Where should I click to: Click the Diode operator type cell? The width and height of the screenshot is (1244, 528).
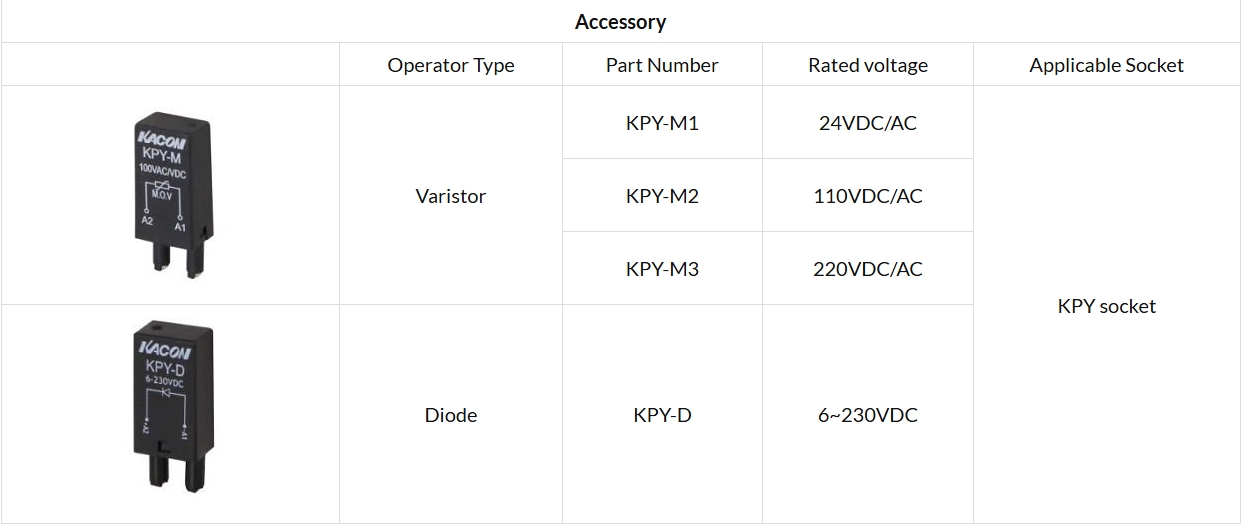tap(451, 414)
